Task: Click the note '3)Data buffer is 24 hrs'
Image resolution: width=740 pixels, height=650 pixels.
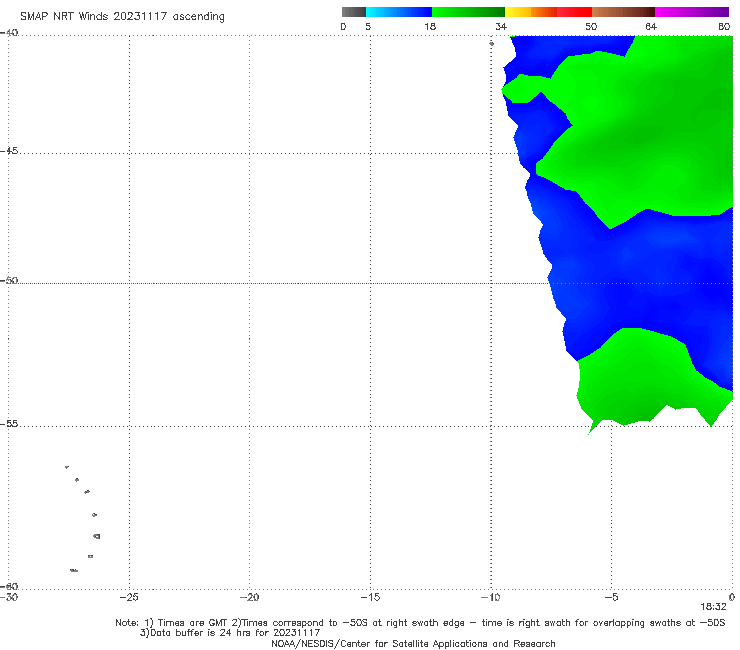Action: coord(230,633)
